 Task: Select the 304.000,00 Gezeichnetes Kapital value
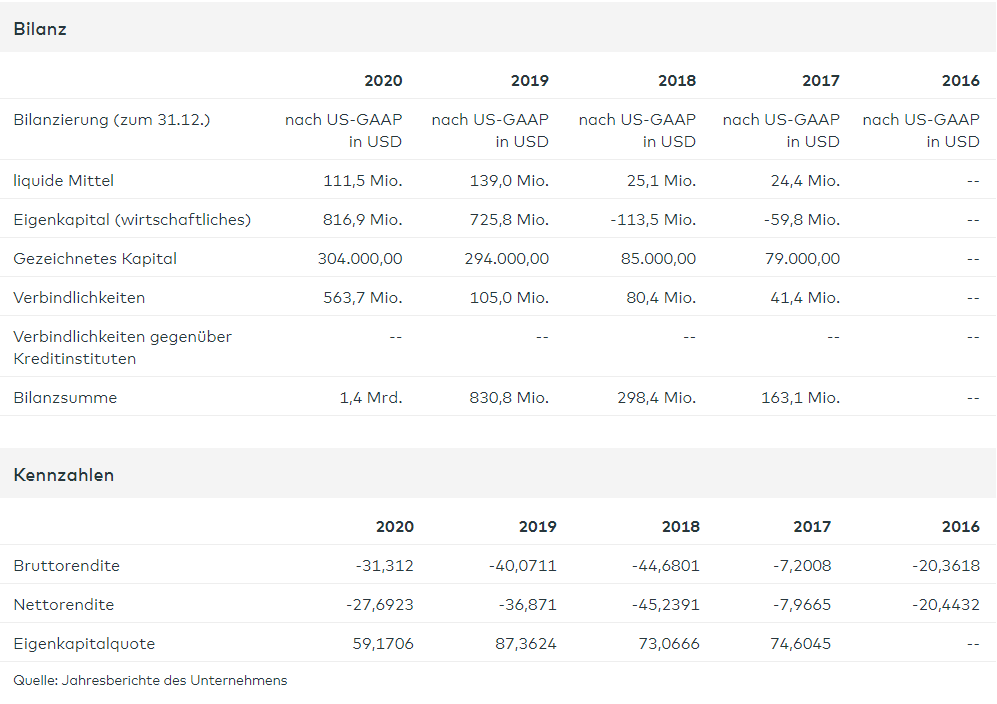pyautogui.click(x=360, y=259)
